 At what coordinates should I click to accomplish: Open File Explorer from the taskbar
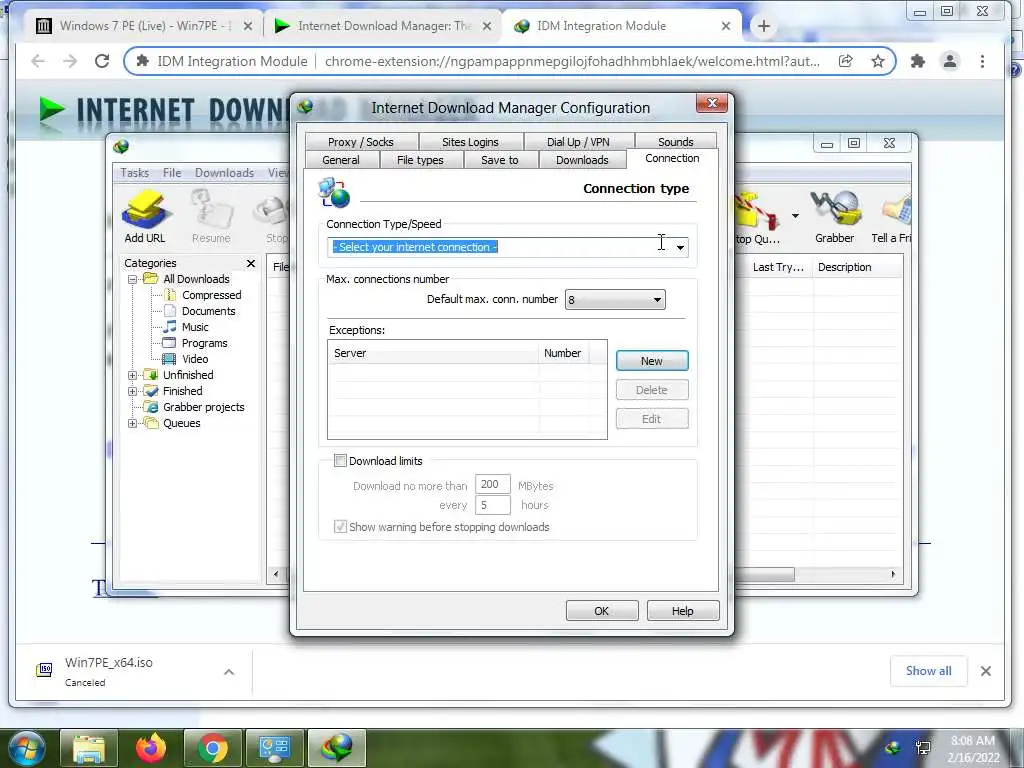tap(89, 748)
